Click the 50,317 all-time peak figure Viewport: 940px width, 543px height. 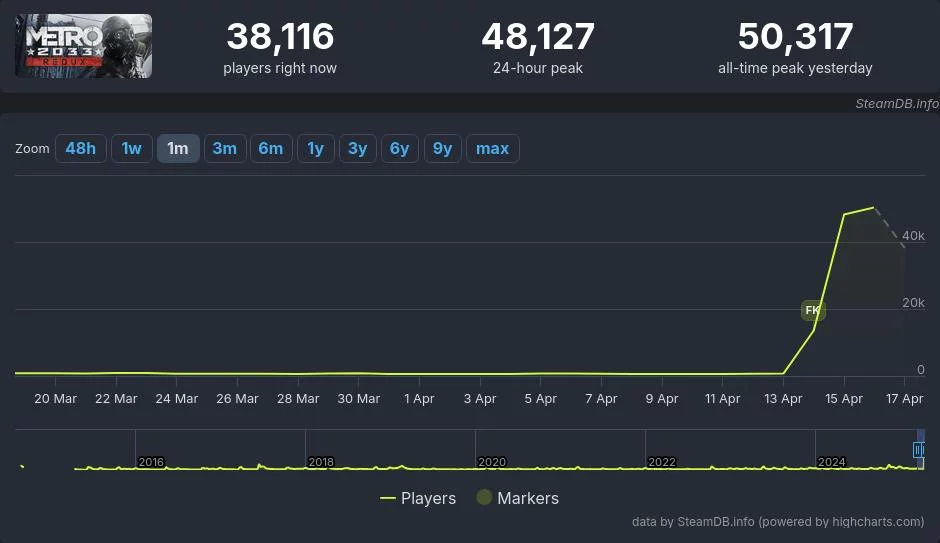795,37
